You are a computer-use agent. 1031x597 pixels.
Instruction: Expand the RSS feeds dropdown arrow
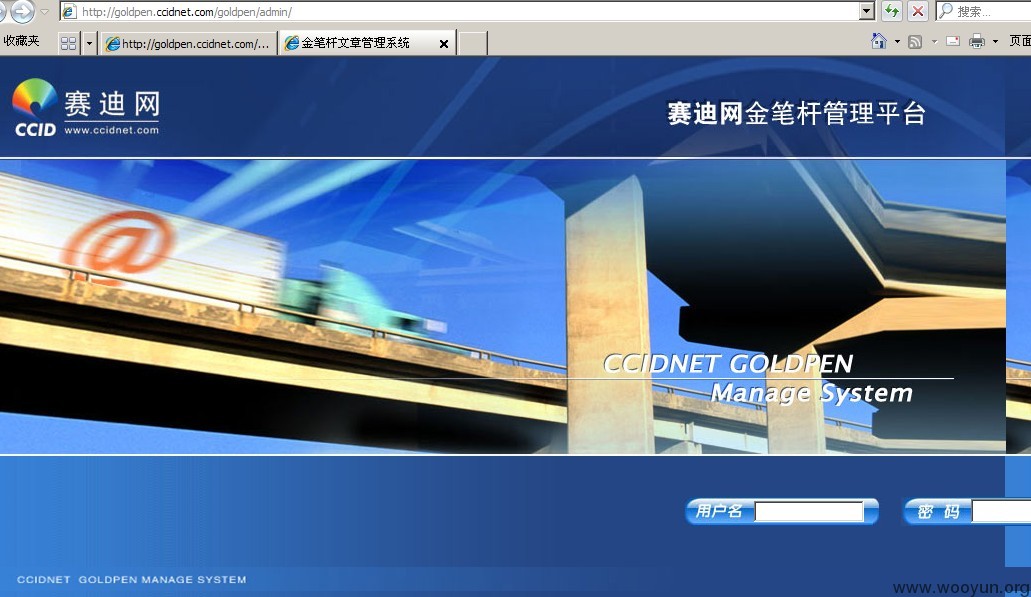(934, 41)
